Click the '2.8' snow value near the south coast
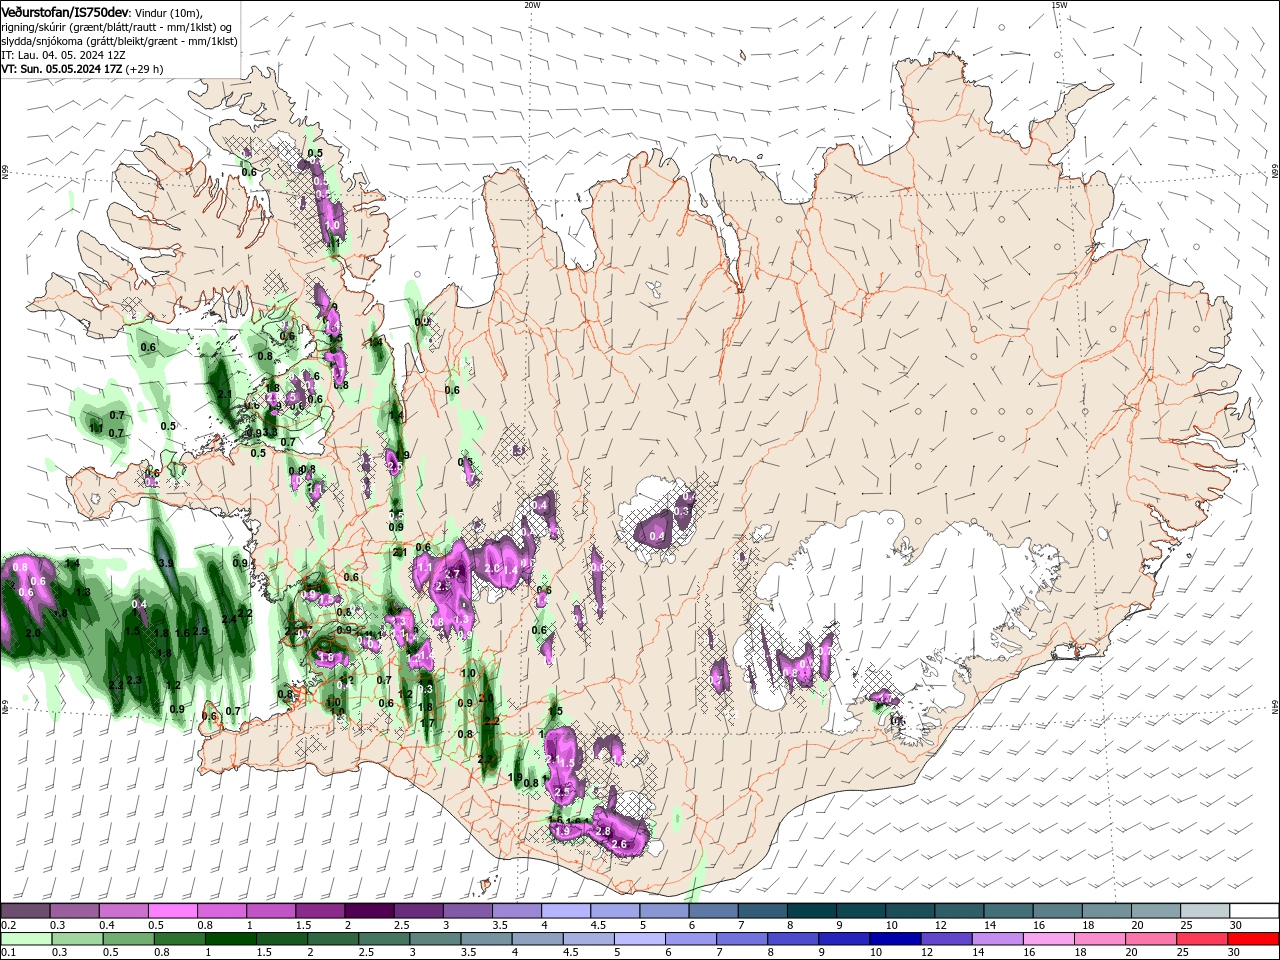This screenshot has height=960, width=1280. tap(603, 831)
